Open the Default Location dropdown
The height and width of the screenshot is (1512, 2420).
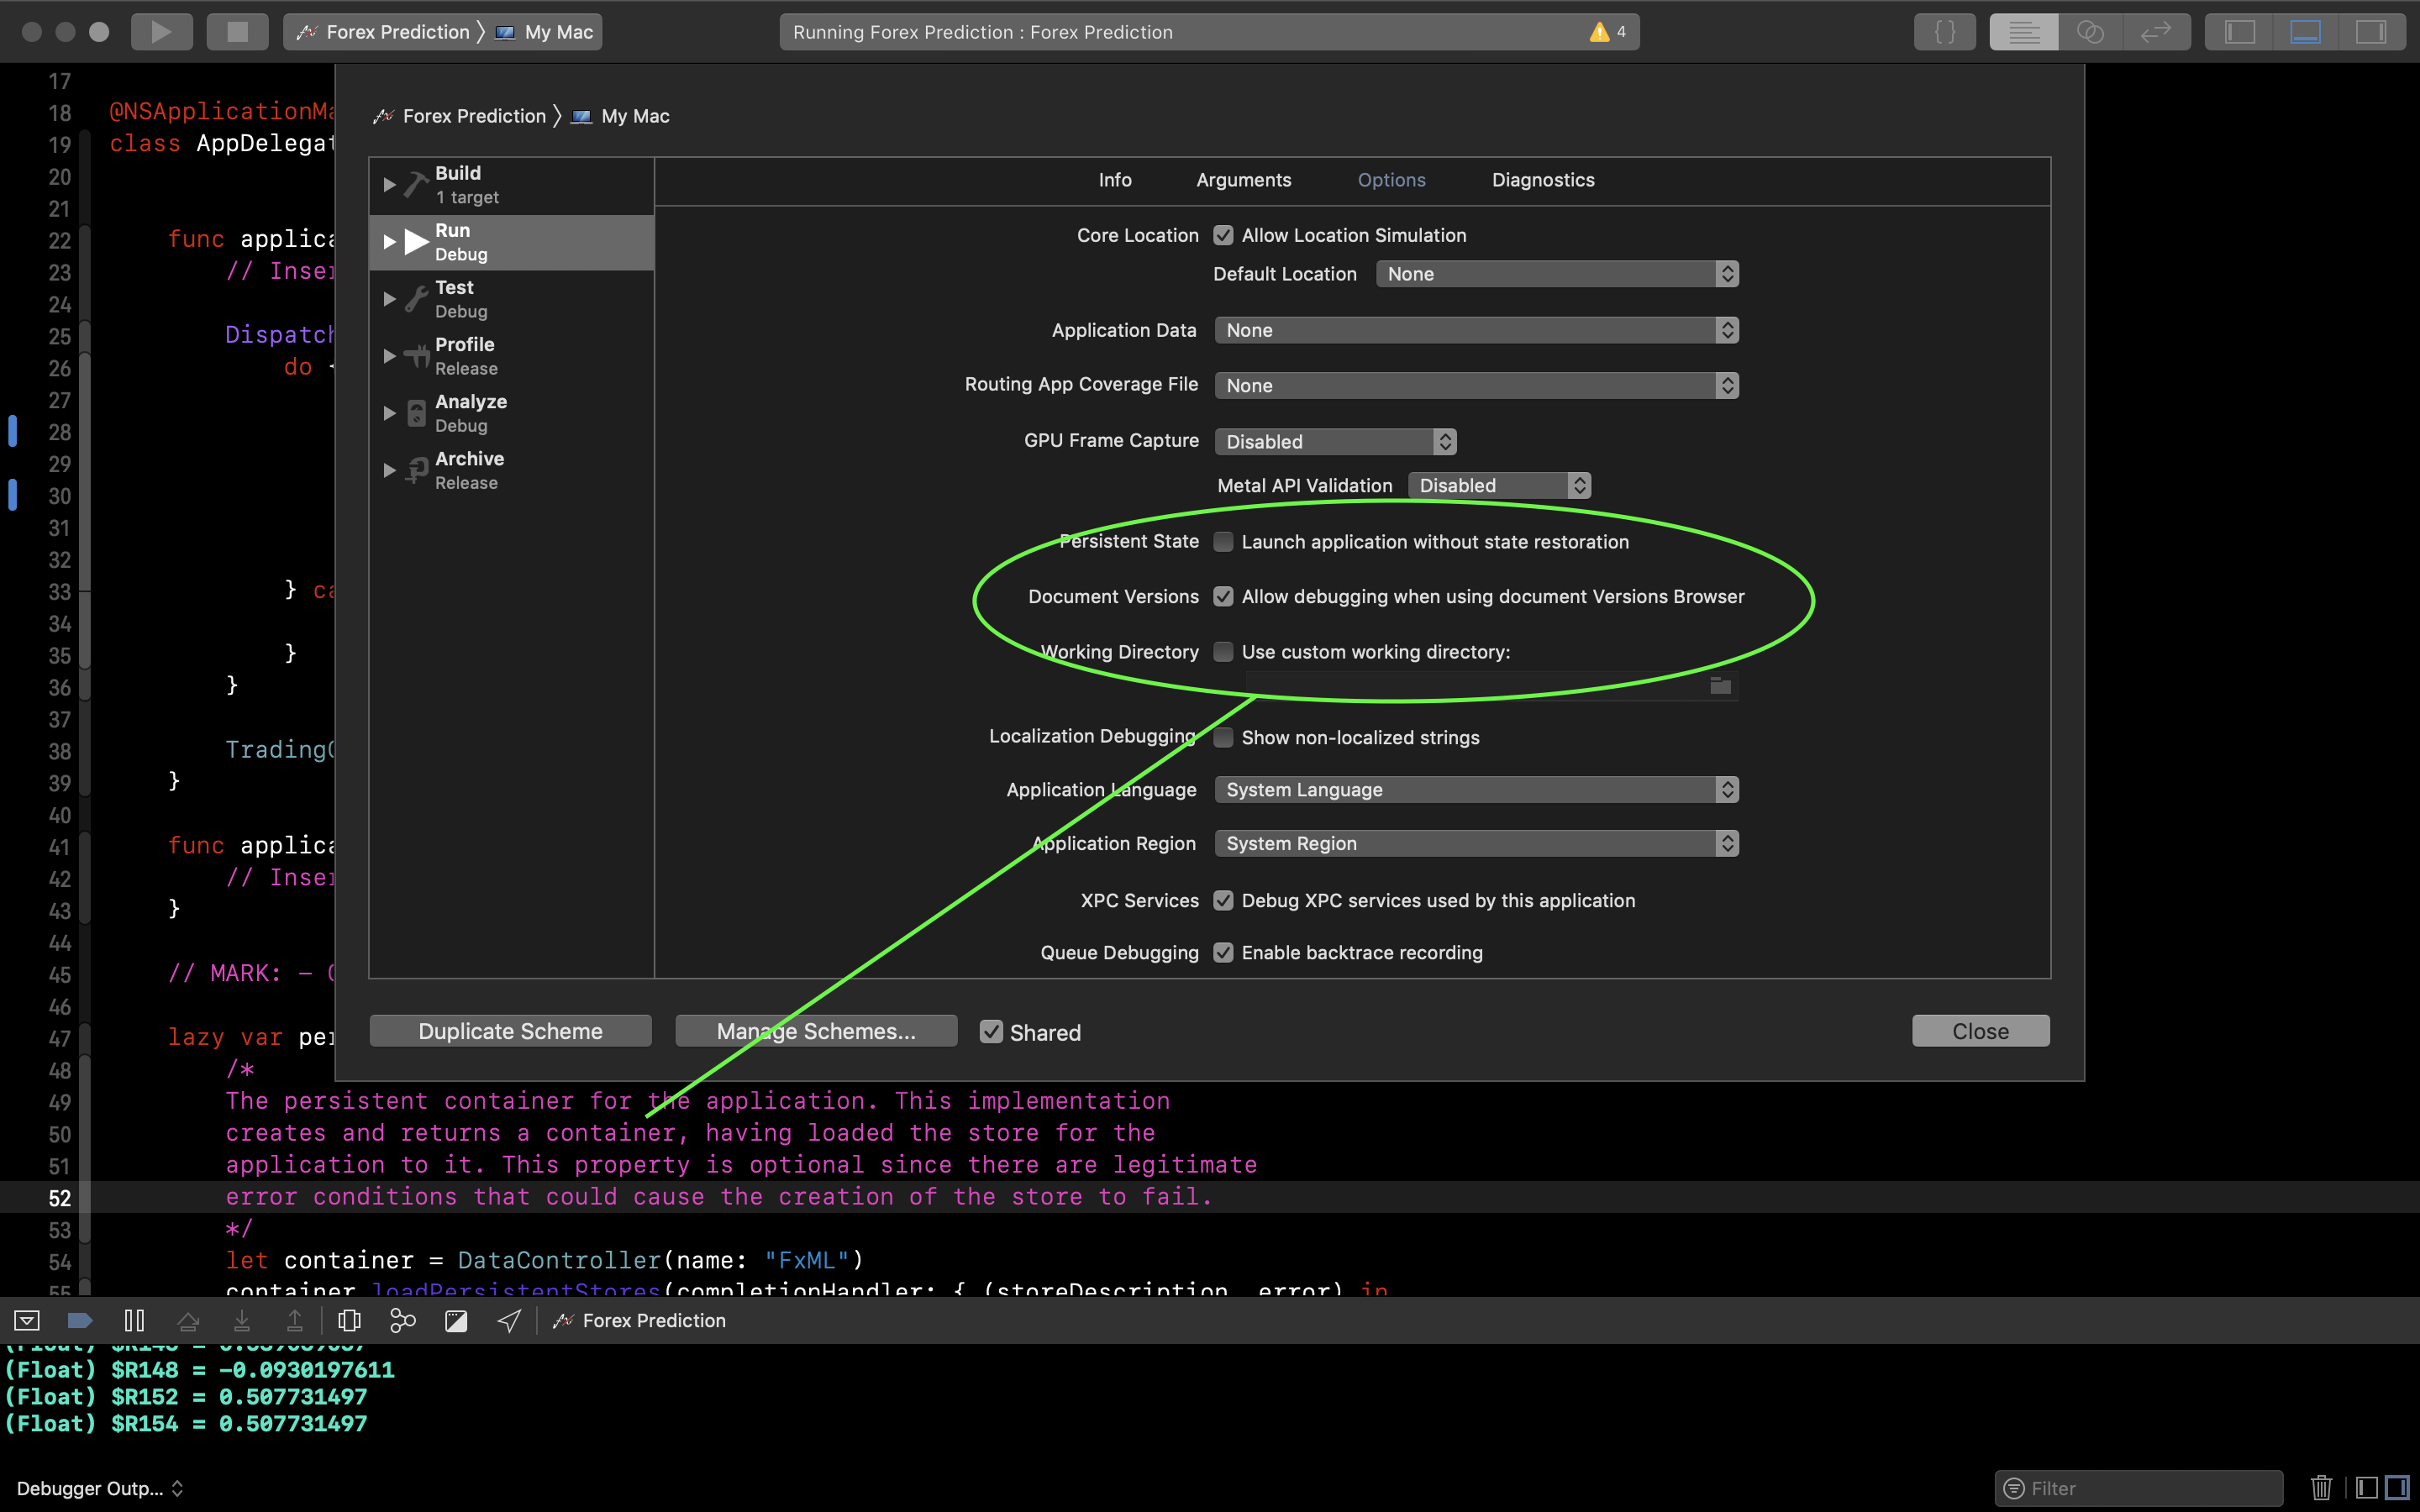pos(1557,274)
